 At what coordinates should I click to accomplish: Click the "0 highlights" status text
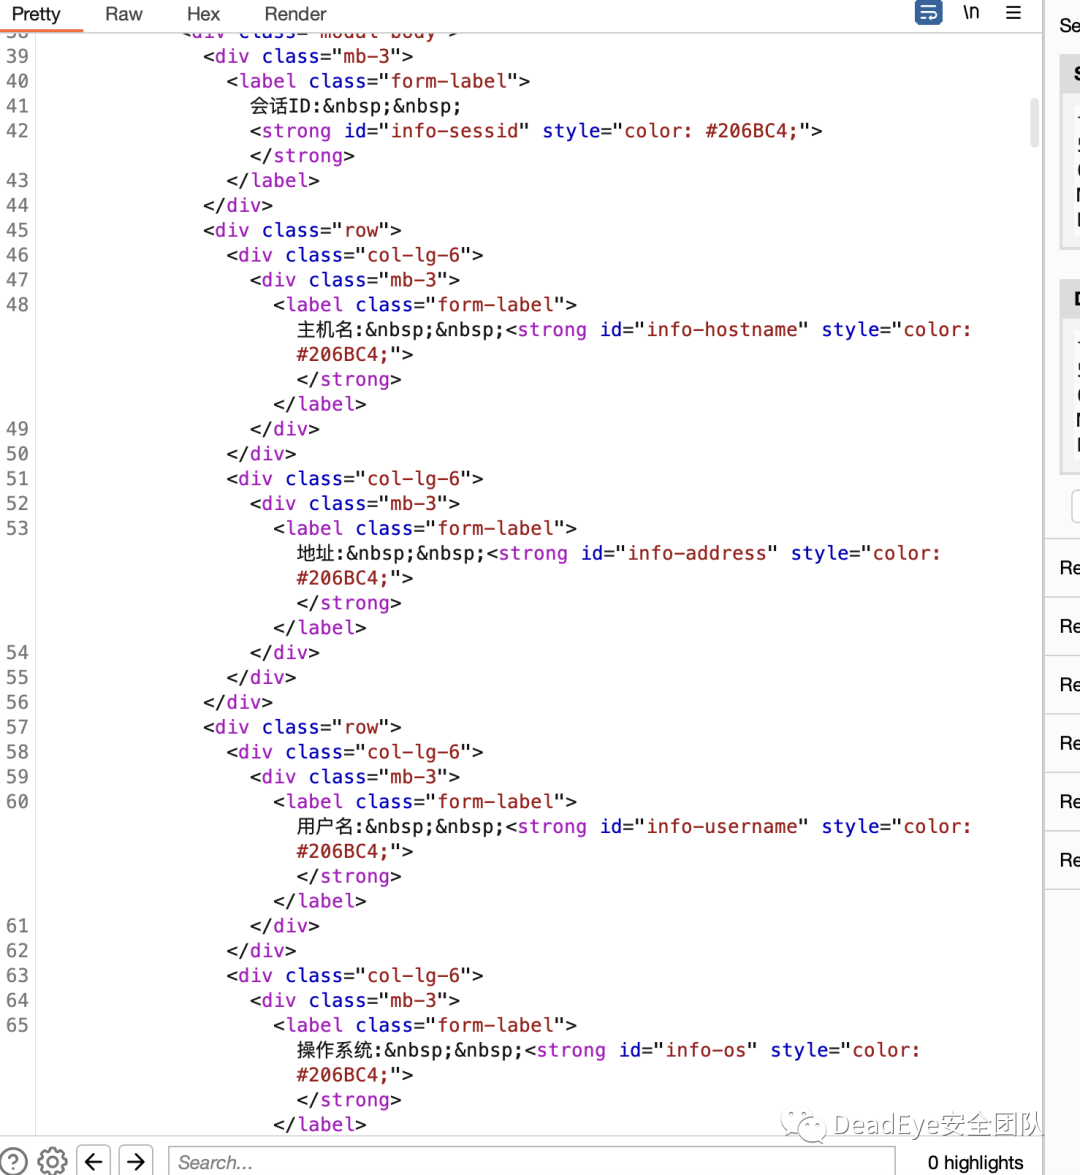(975, 1162)
